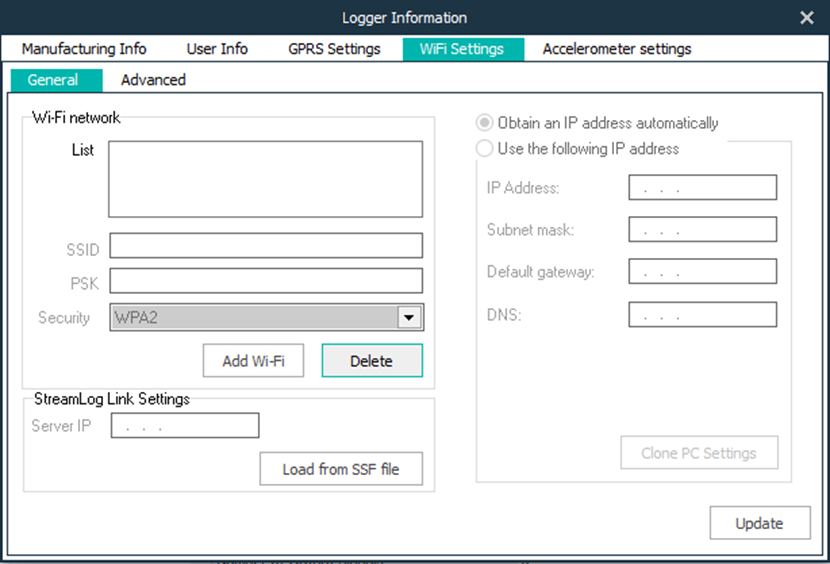
Task: Open the GPRS Settings tab
Action: 334,49
